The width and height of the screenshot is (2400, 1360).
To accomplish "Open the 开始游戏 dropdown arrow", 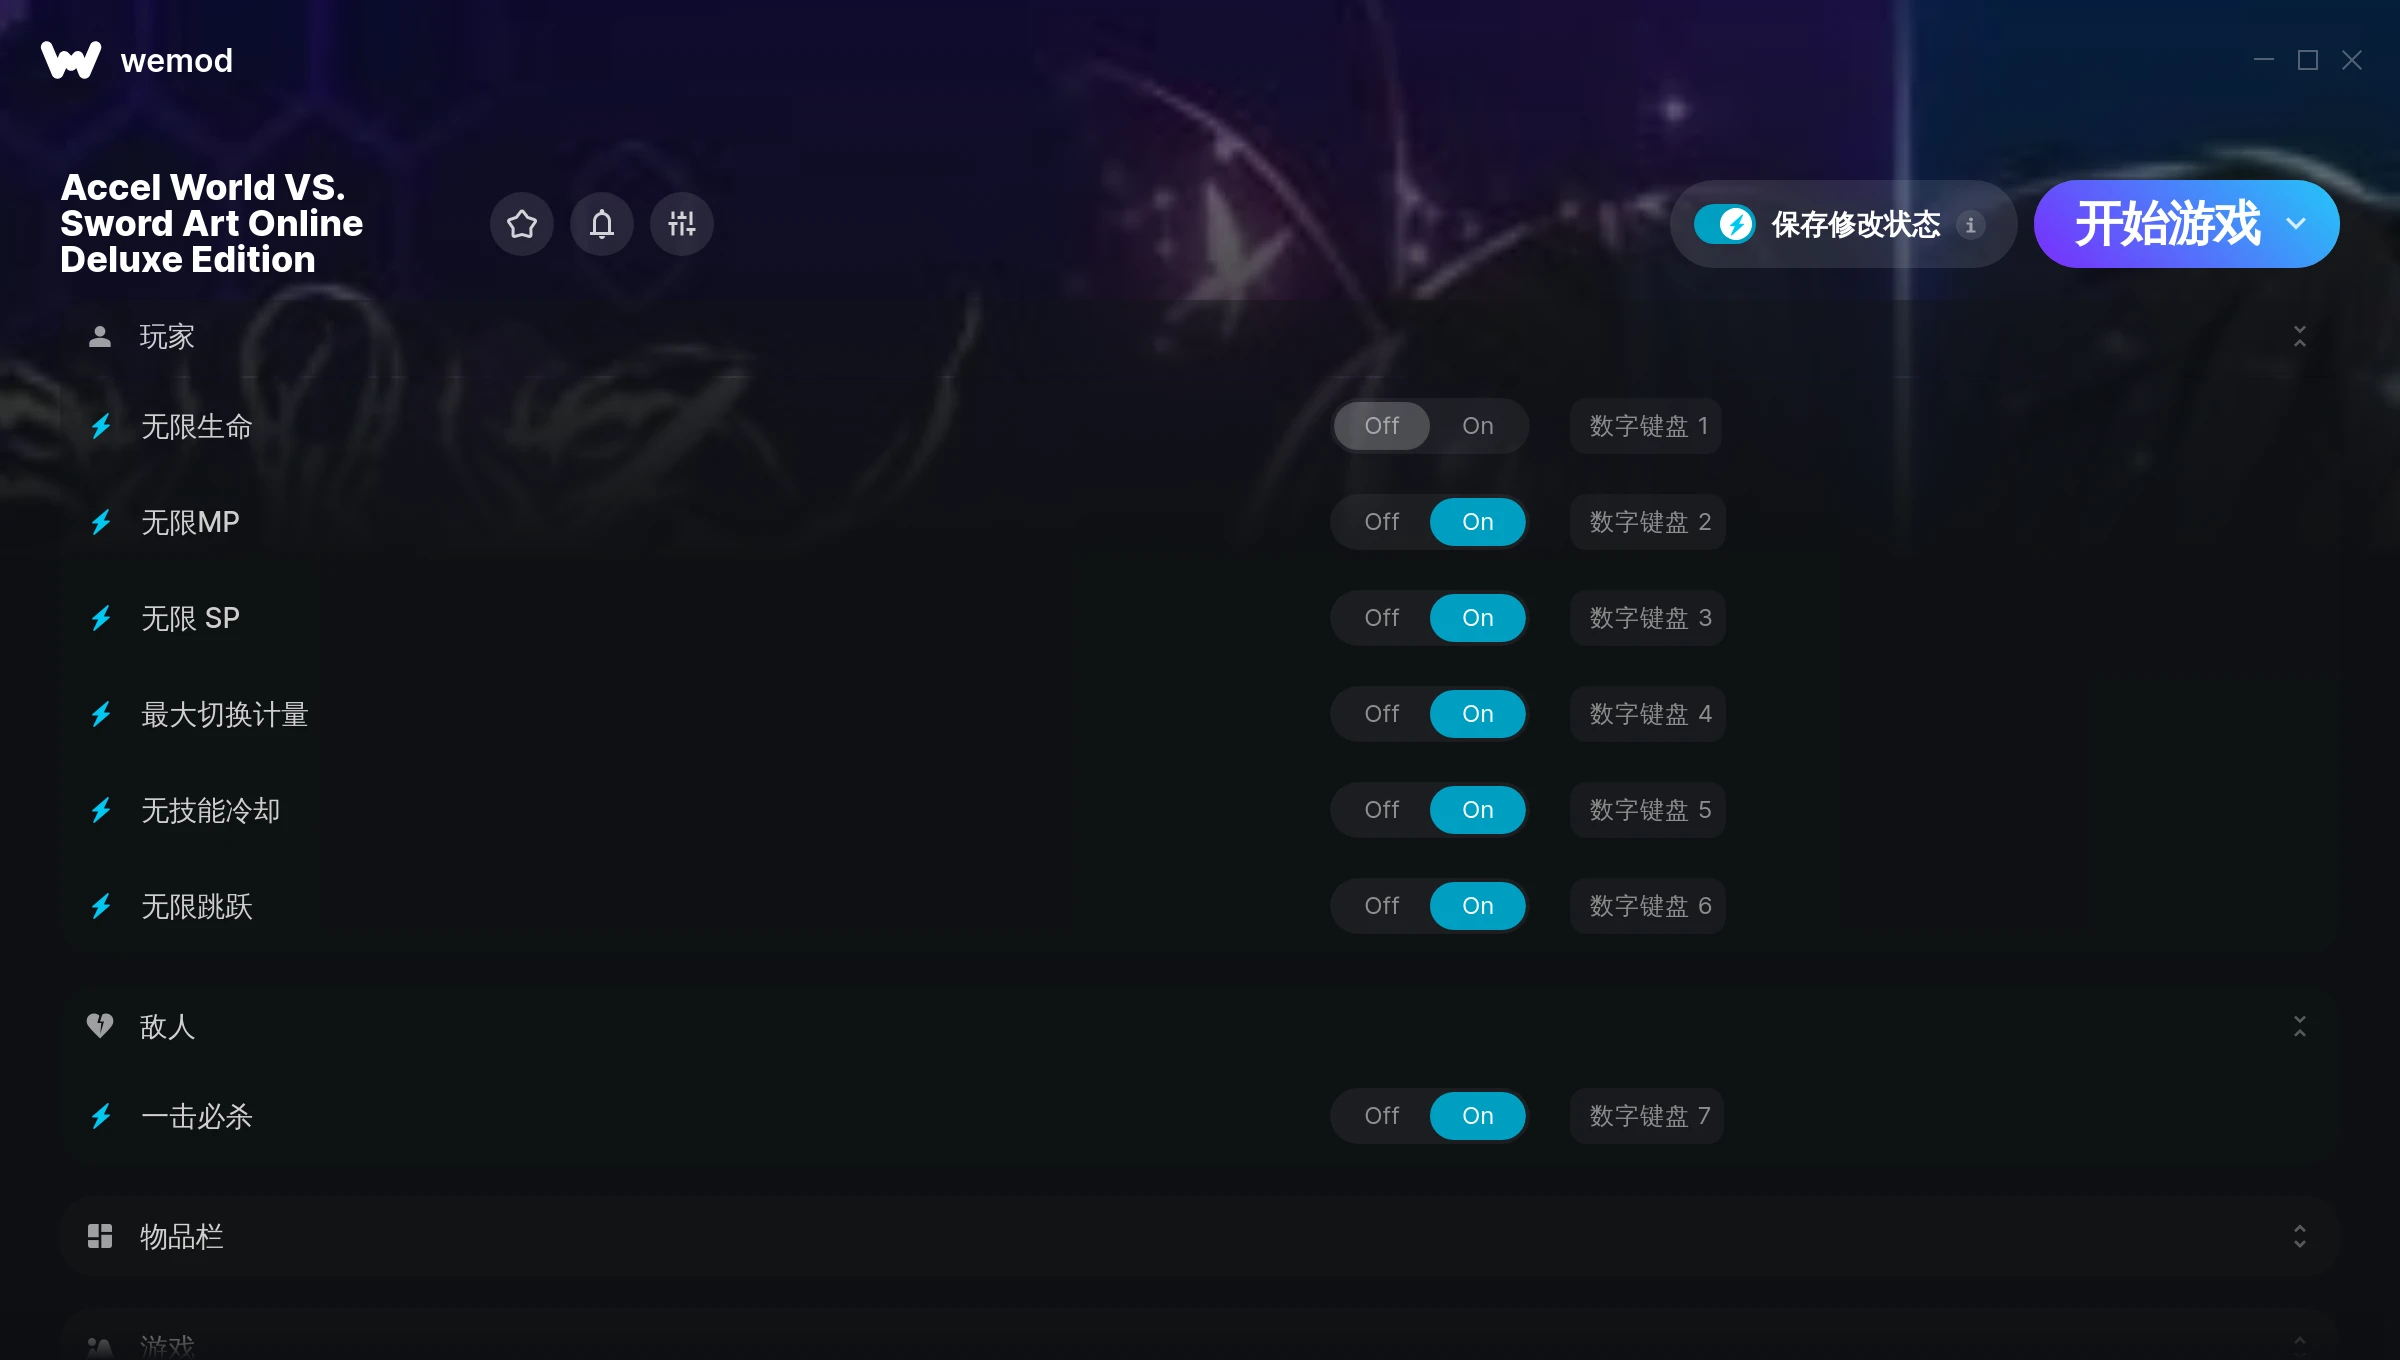I will tap(2296, 224).
